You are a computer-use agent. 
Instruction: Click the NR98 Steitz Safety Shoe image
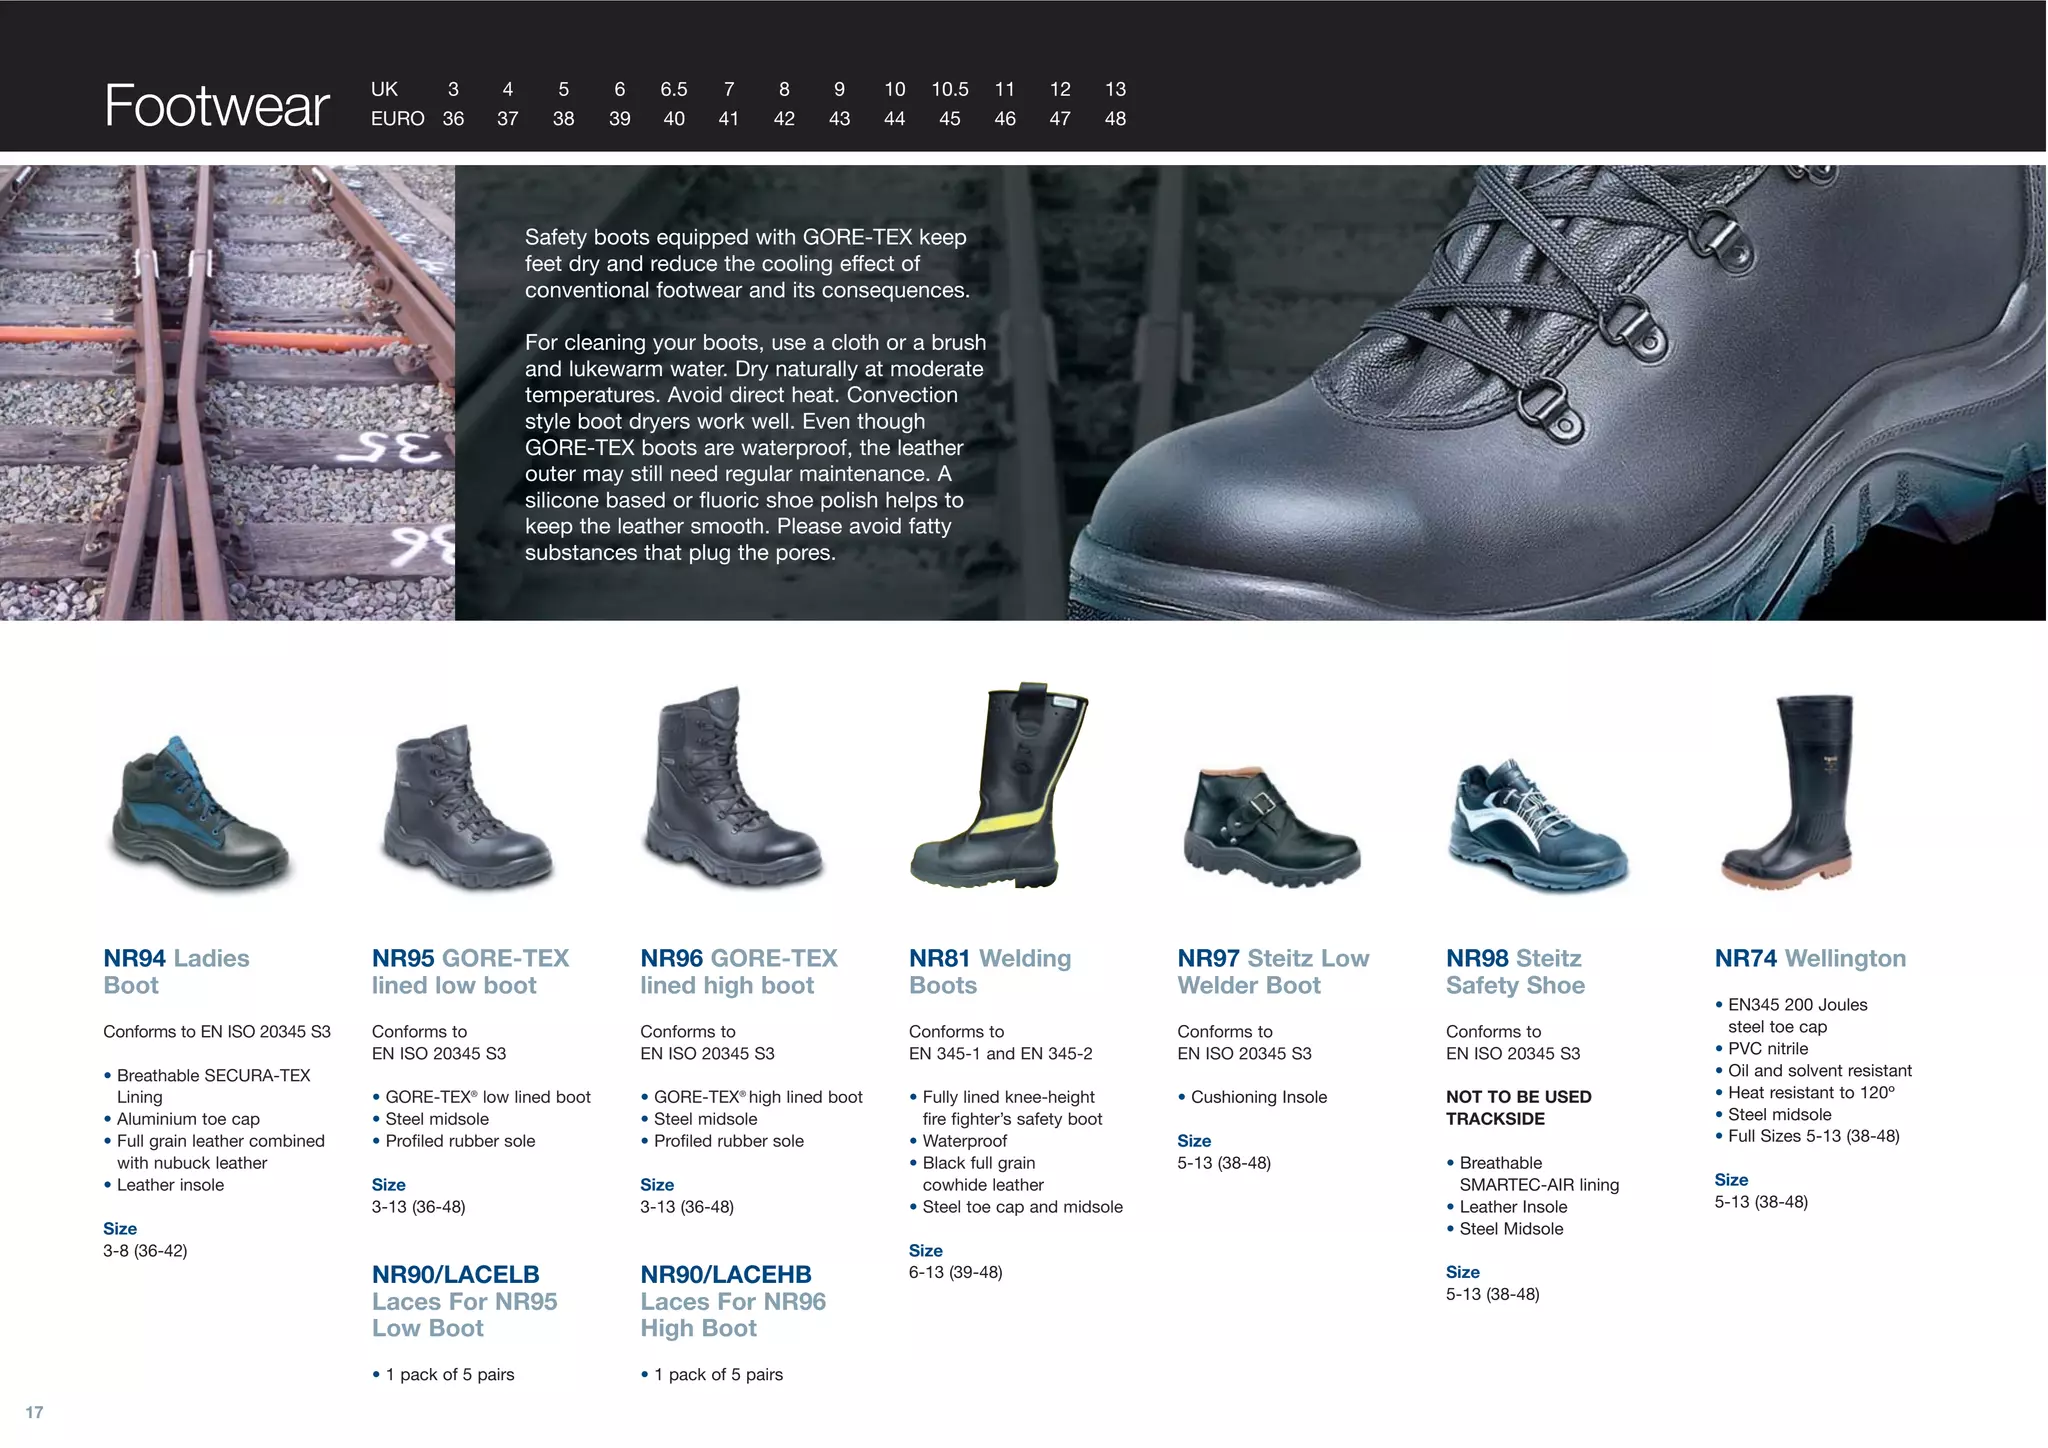1536,827
